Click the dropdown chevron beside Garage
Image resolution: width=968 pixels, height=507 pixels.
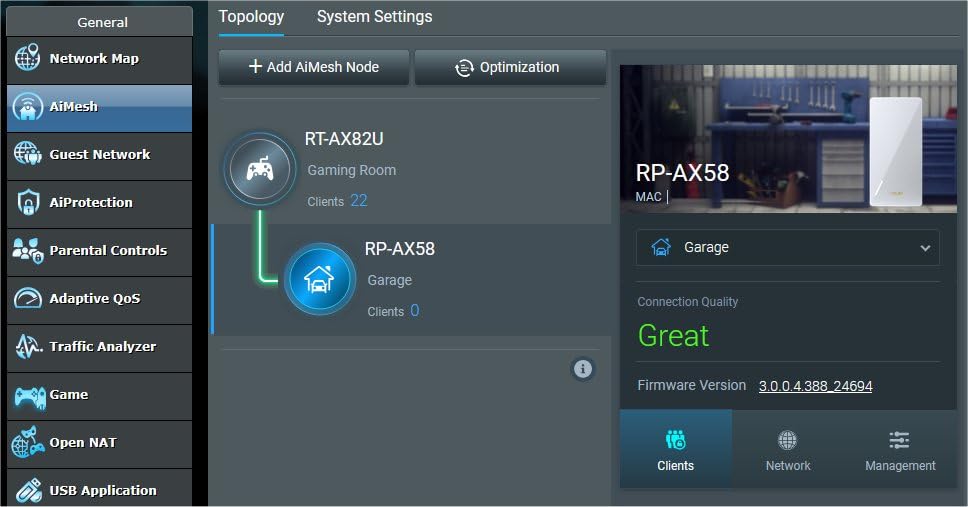pyautogui.click(x=925, y=248)
